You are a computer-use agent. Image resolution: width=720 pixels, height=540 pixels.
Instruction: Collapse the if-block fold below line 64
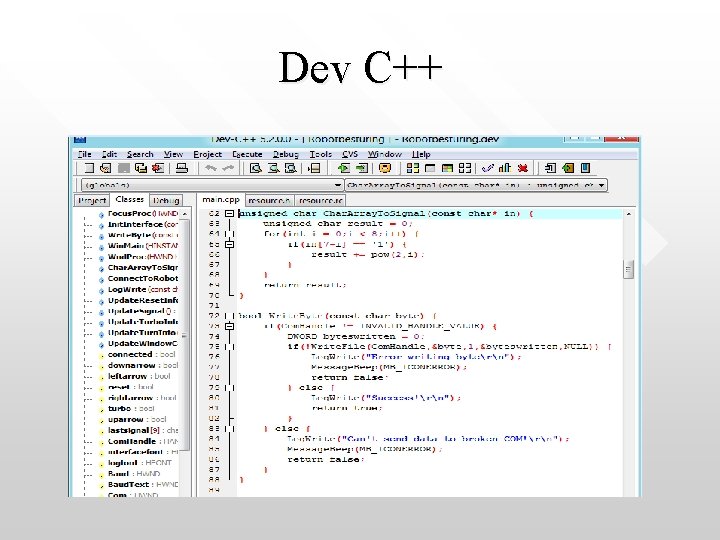coord(229,244)
